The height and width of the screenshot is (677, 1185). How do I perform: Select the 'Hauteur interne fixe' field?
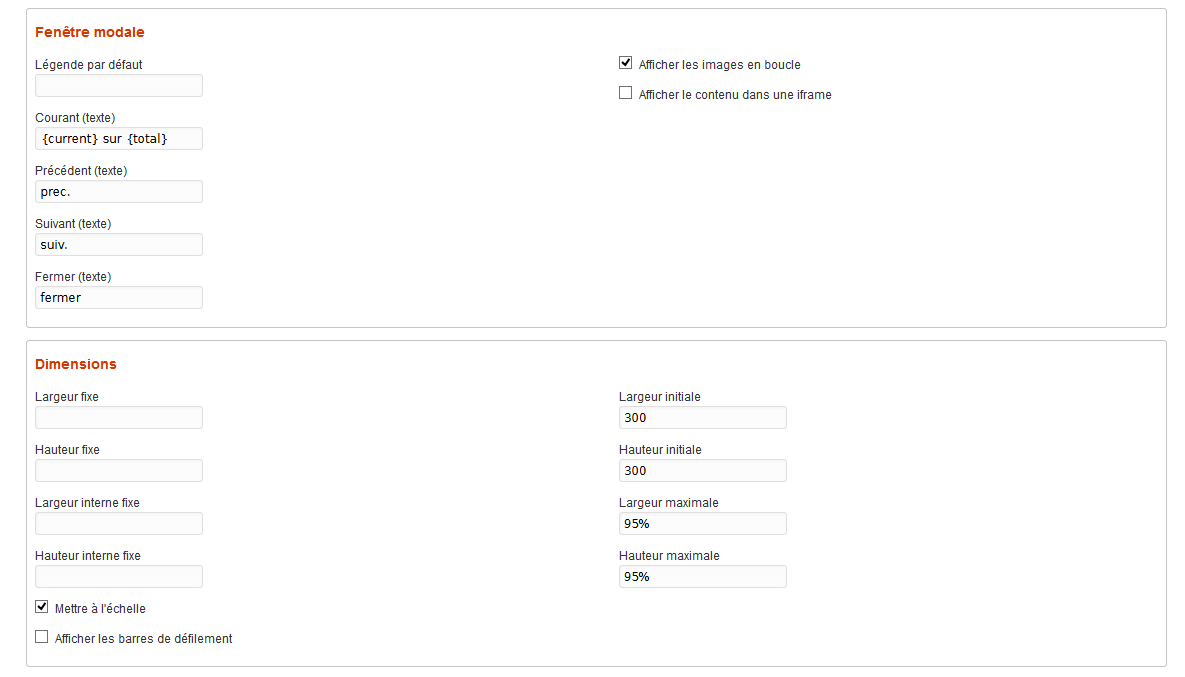pos(119,577)
